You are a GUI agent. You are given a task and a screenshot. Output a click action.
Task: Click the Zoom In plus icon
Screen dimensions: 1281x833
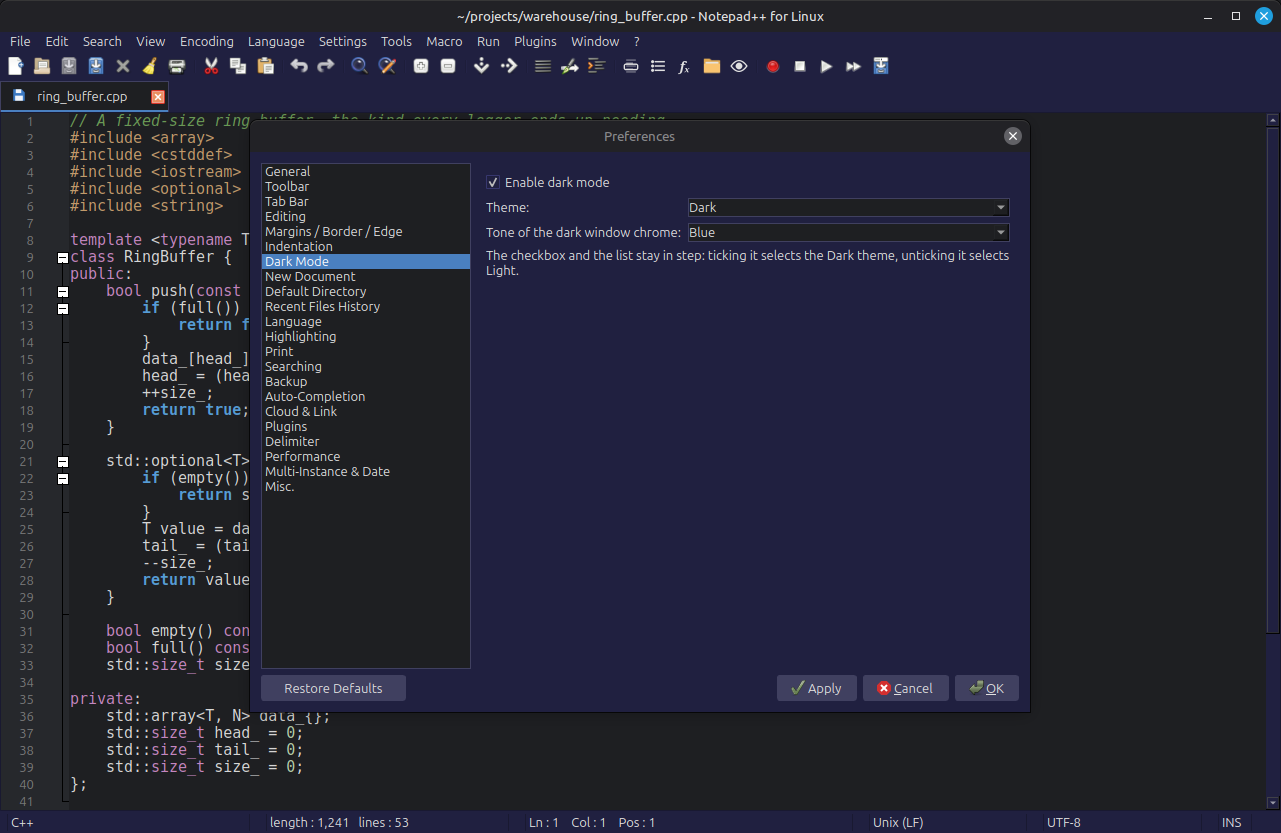coord(421,66)
